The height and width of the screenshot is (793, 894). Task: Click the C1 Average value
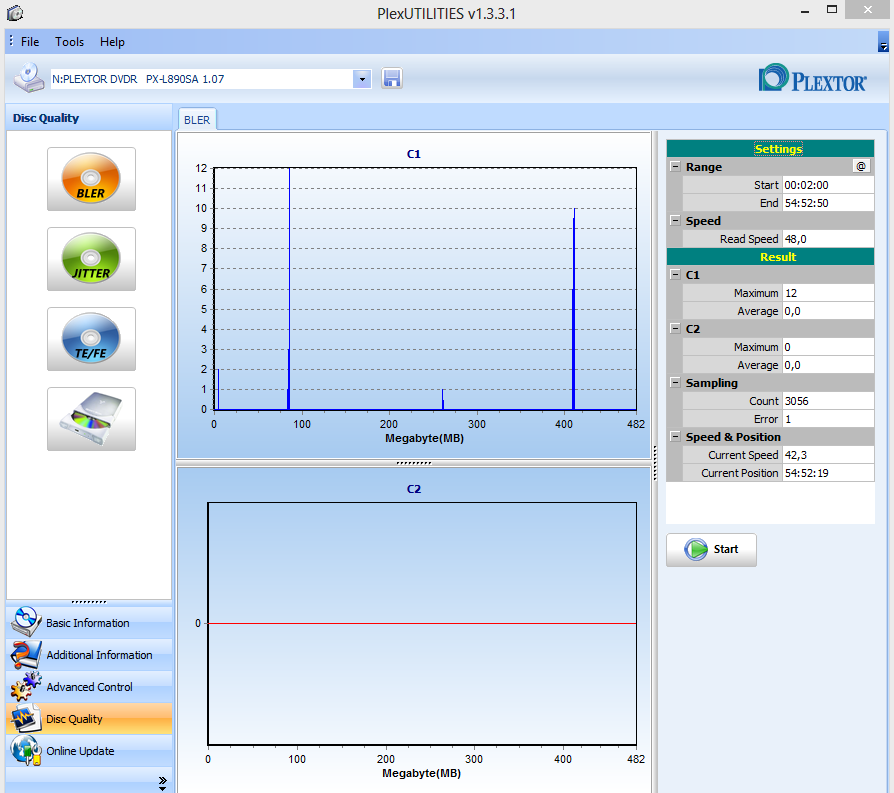point(828,311)
